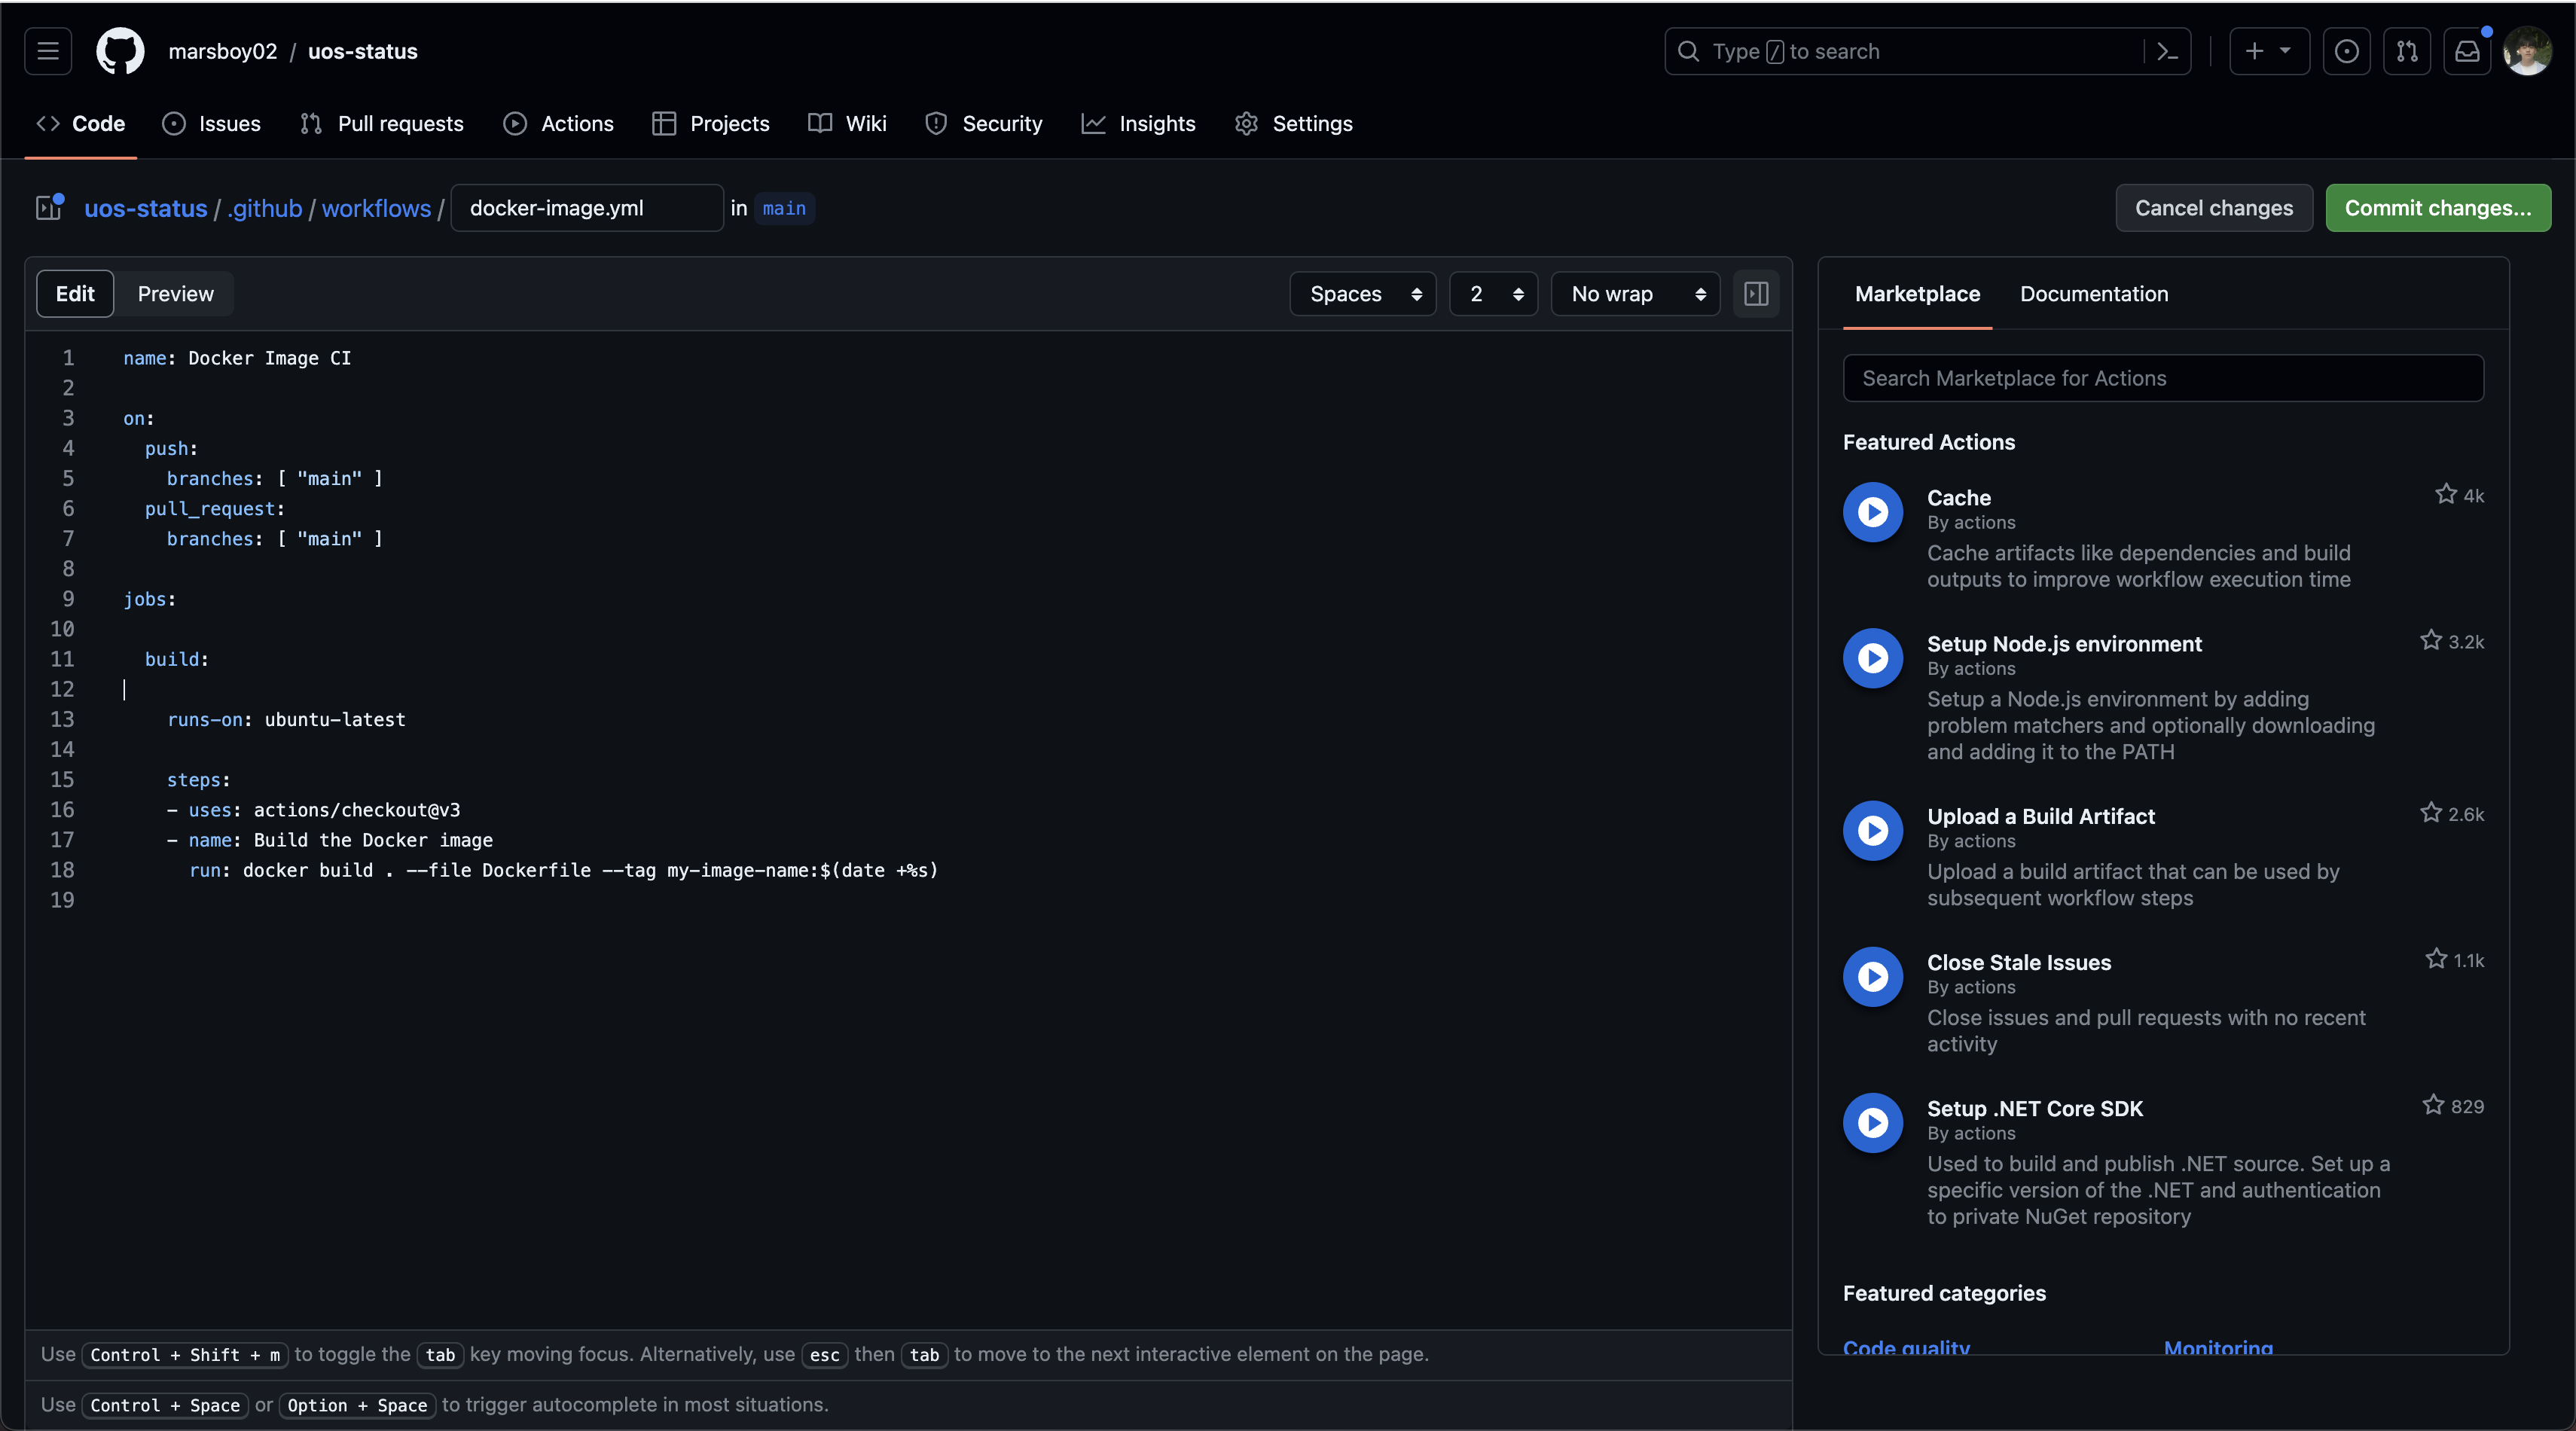Switch editor to Preview mode

[175, 294]
